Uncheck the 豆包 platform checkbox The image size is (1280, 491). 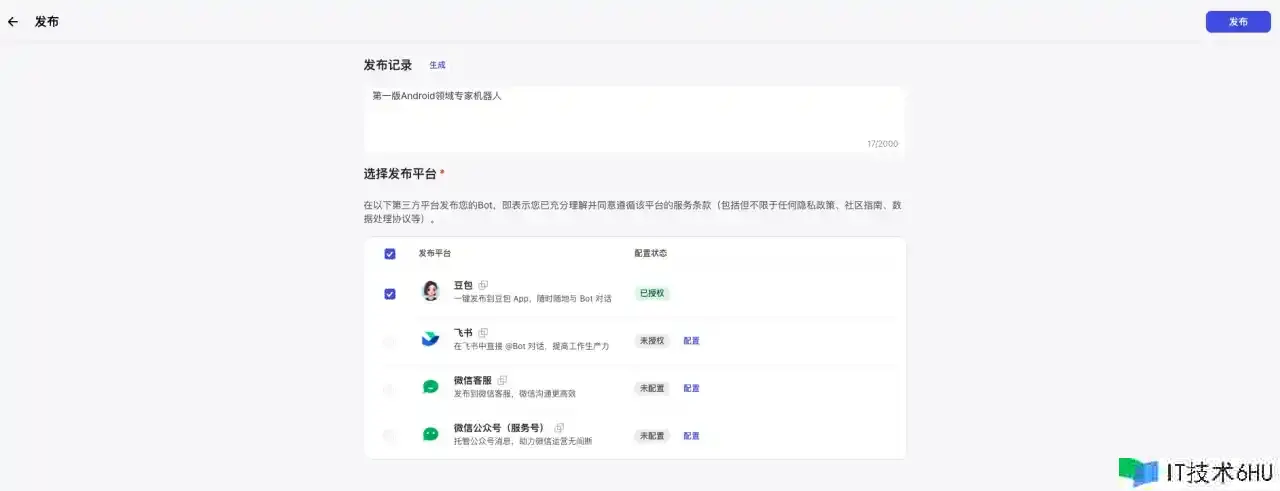[390, 294]
